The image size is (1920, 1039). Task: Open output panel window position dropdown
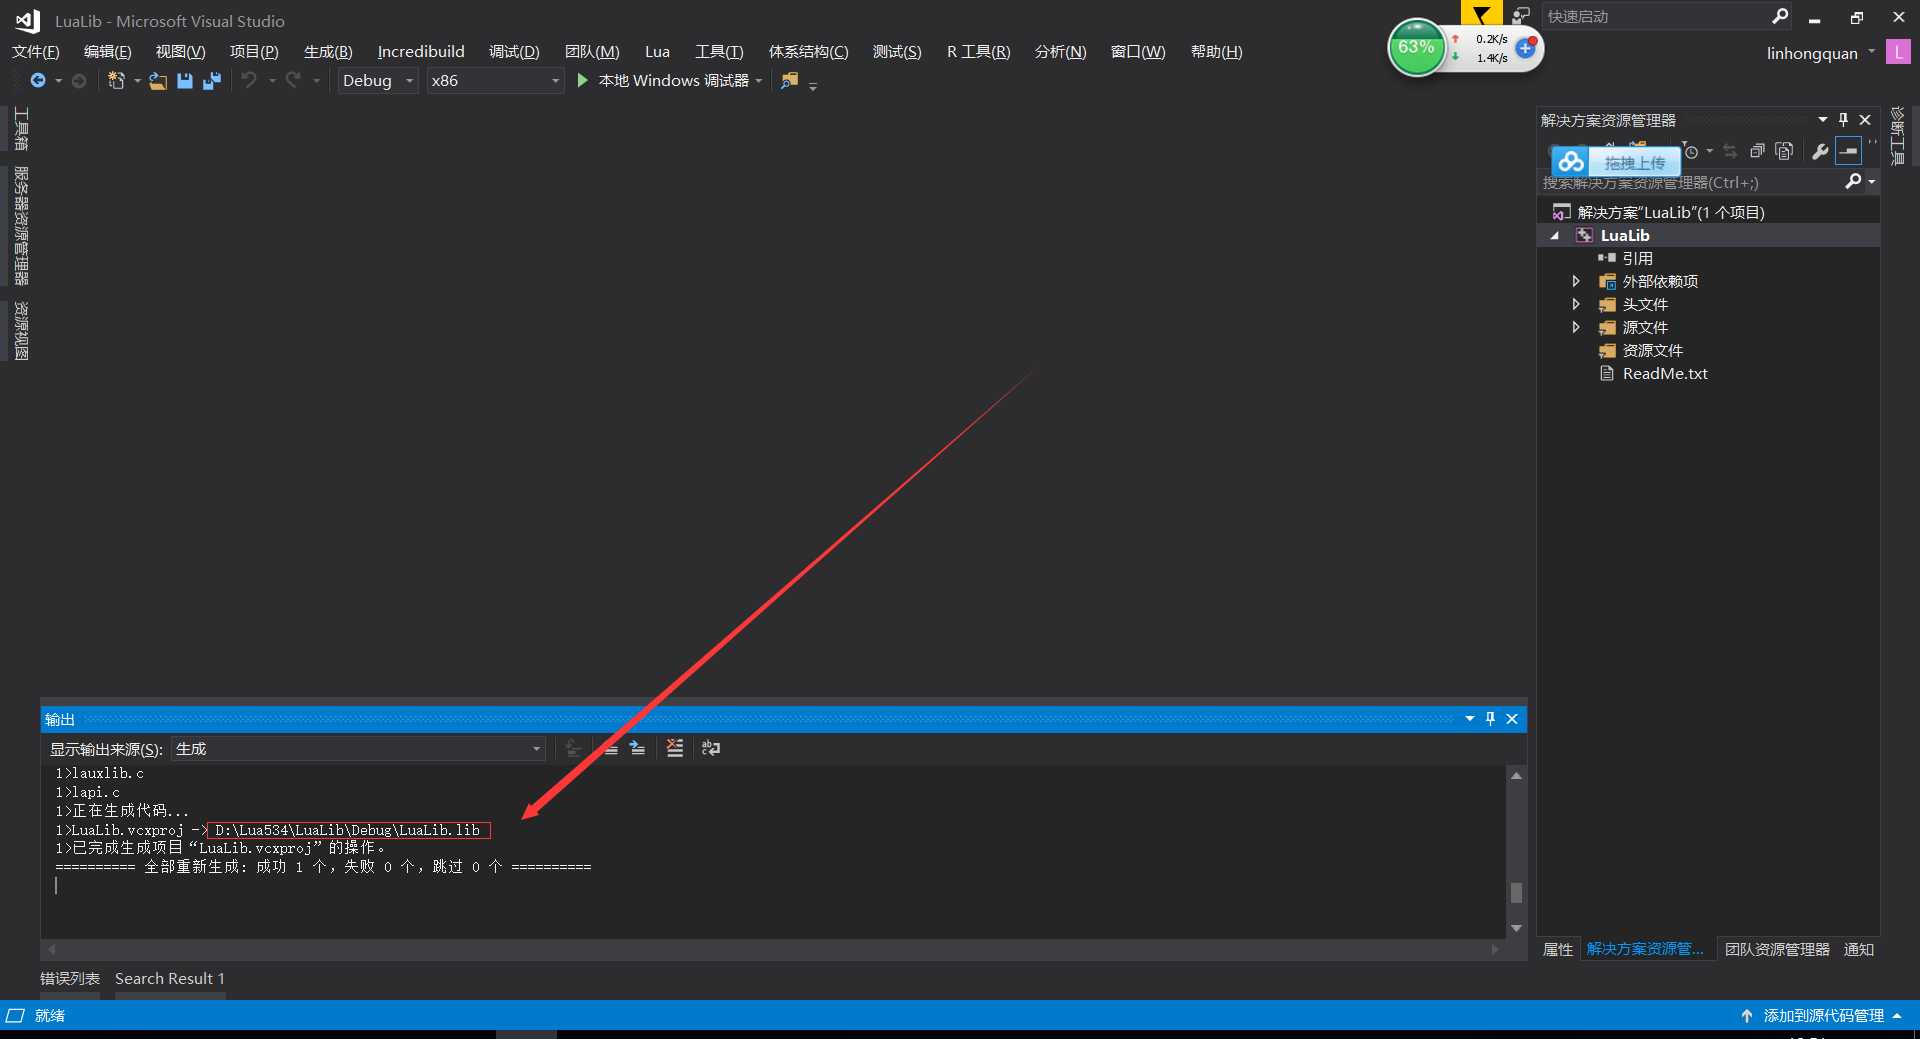1469,718
